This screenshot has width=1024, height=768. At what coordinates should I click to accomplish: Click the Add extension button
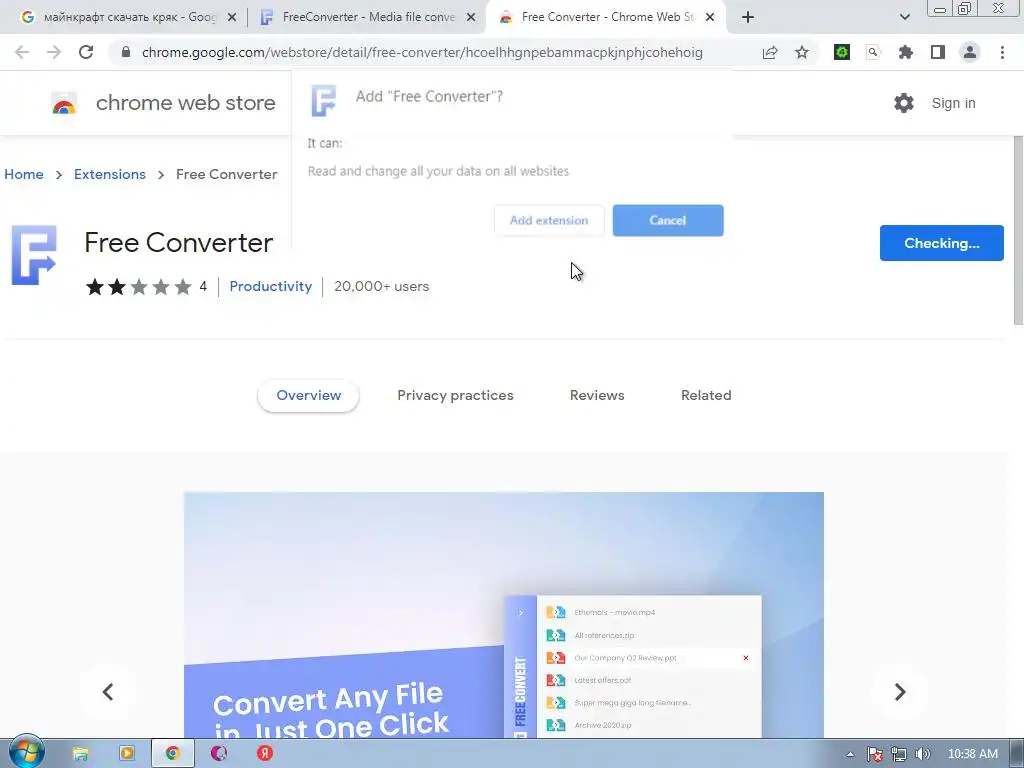tap(549, 220)
